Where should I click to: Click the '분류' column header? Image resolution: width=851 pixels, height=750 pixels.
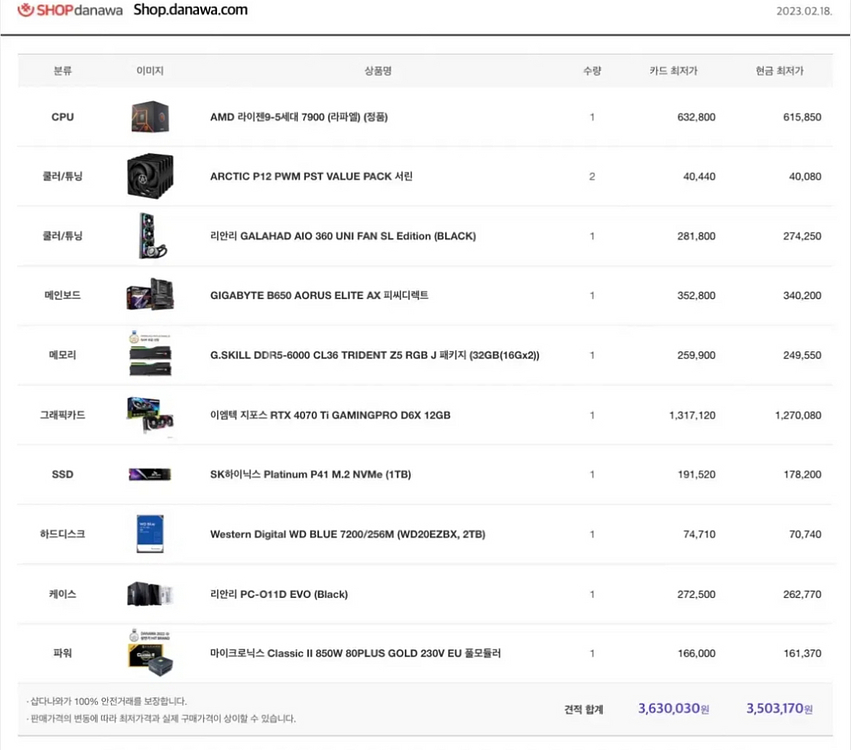pyautogui.click(x=62, y=71)
